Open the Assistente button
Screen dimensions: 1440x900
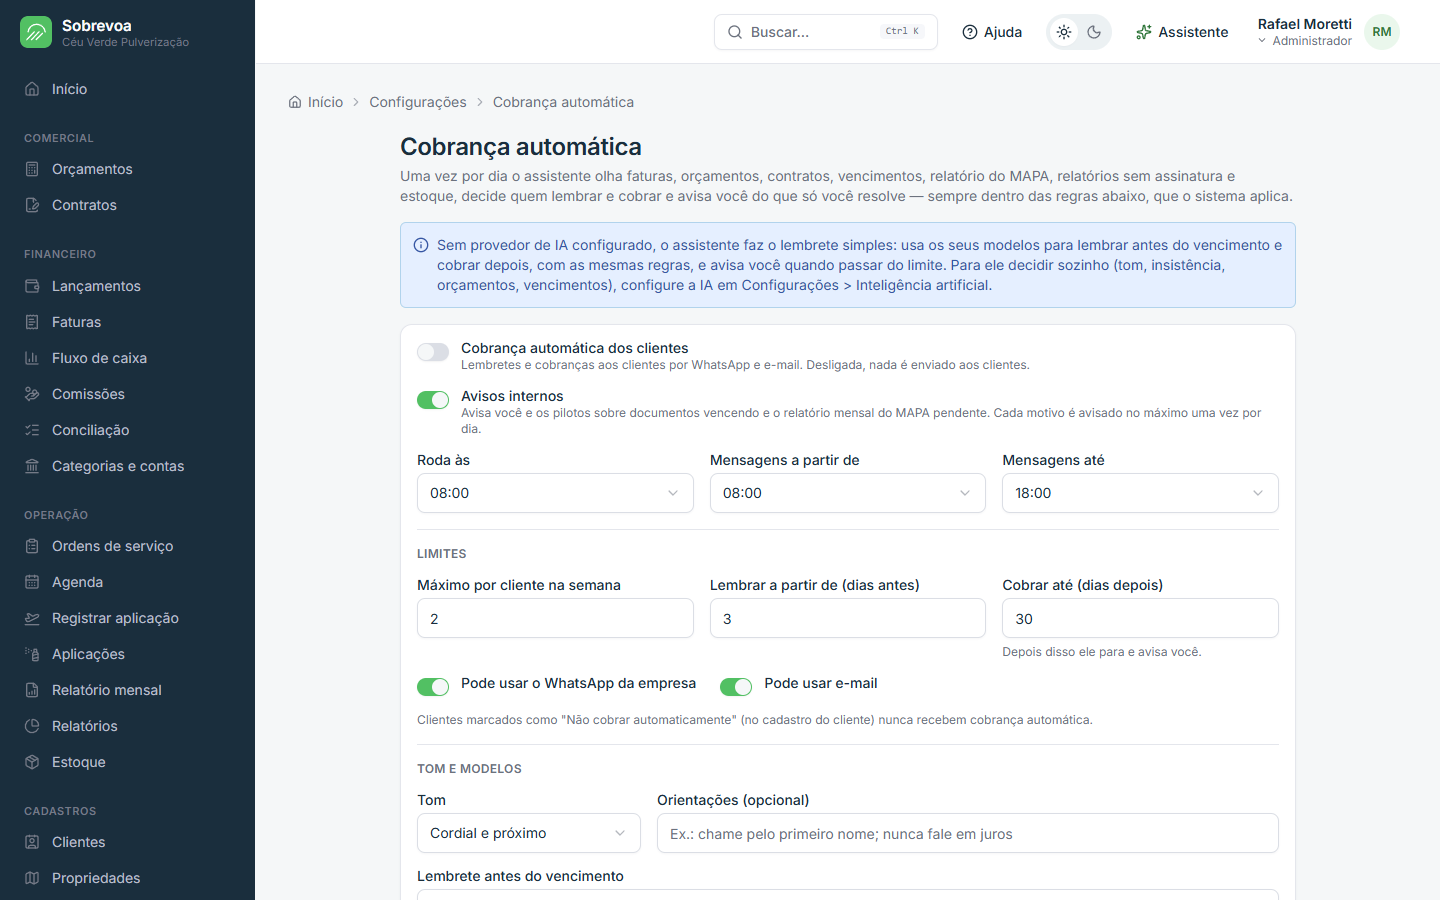click(1182, 32)
